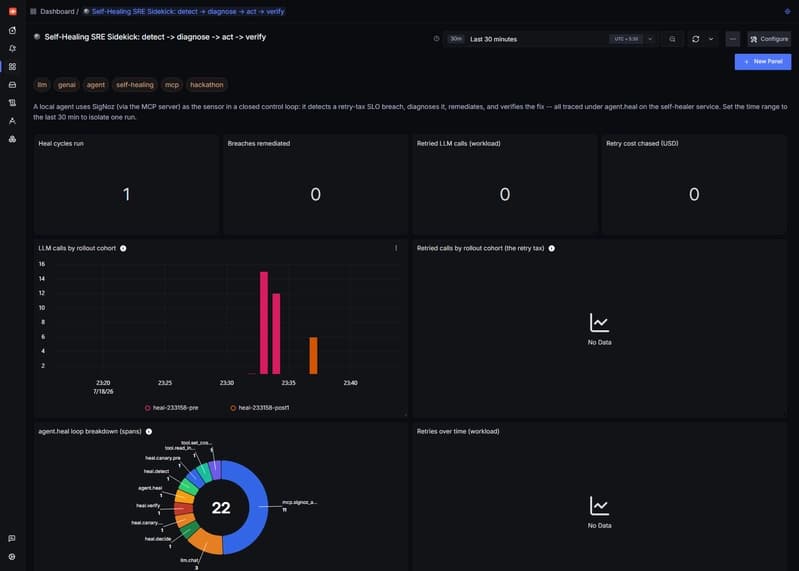The height and width of the screenshot is (571, 799).
Task: Click the info icon beside agent.heal loop breakdown
Action: [x=149, y=431]
